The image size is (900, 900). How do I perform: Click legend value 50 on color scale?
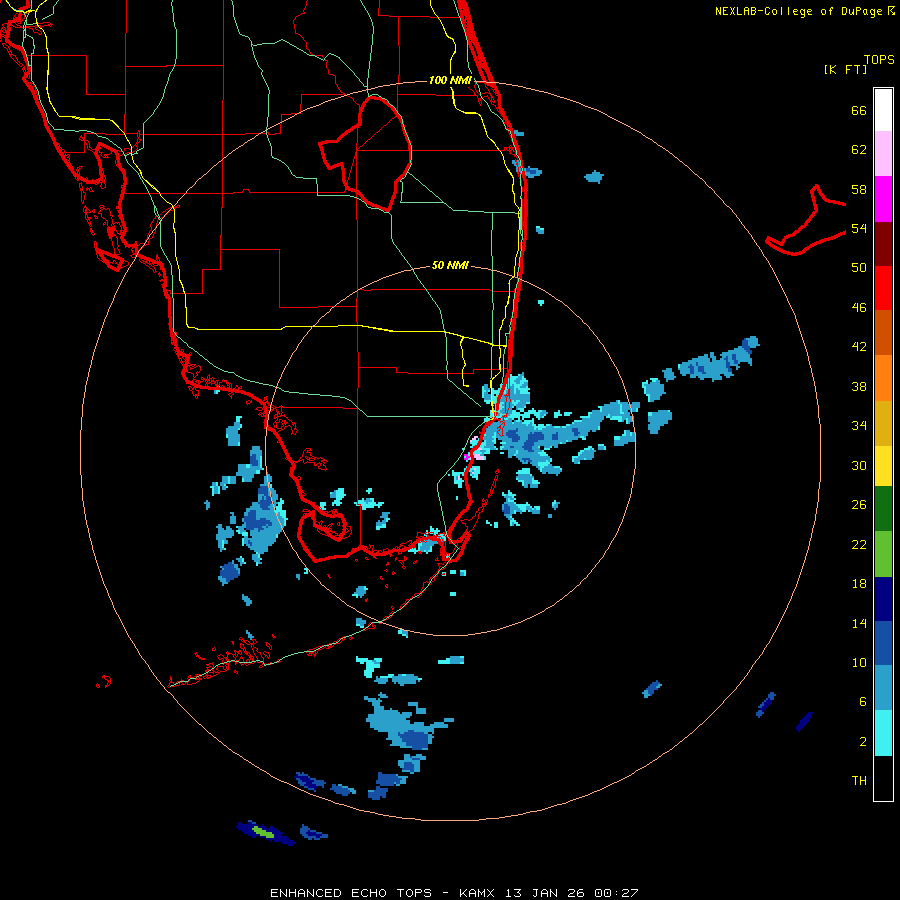(859, 268)
